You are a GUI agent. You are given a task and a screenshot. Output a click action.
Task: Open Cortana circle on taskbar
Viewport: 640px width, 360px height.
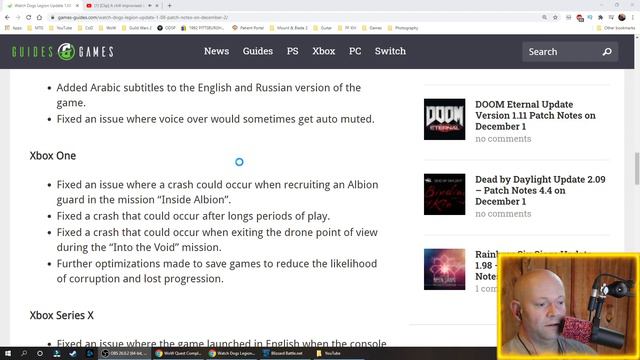pos(40,353)
